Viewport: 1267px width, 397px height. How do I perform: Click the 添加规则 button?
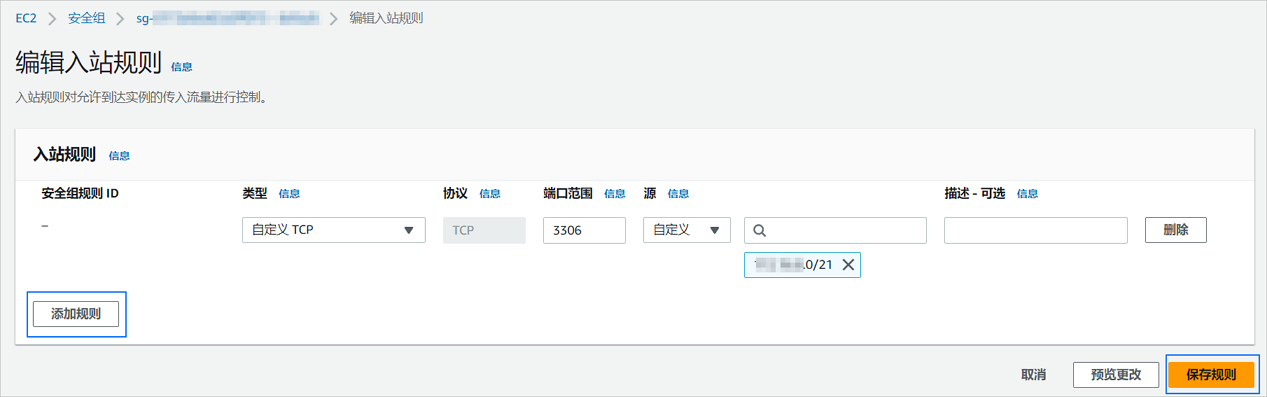tap(76, 314)
